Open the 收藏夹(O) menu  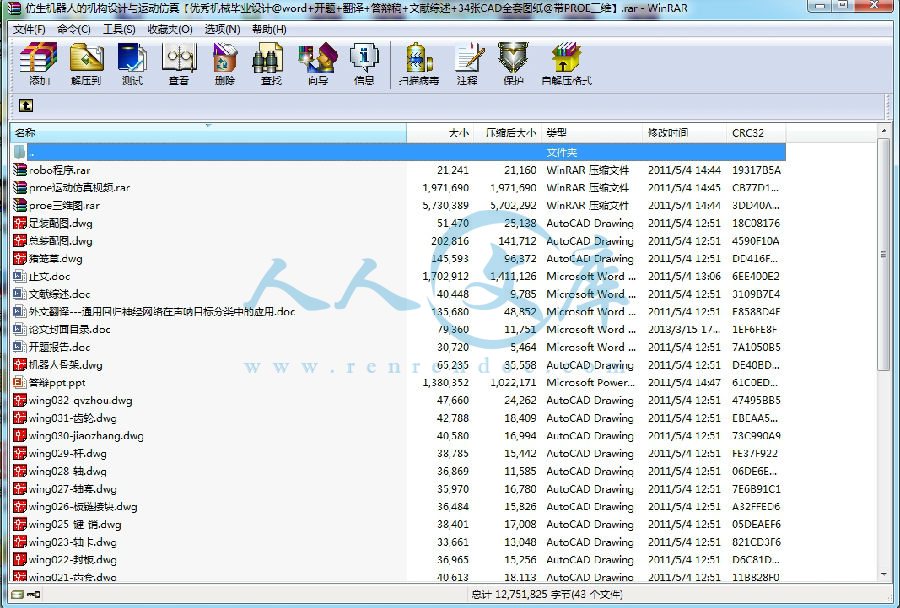170,29
